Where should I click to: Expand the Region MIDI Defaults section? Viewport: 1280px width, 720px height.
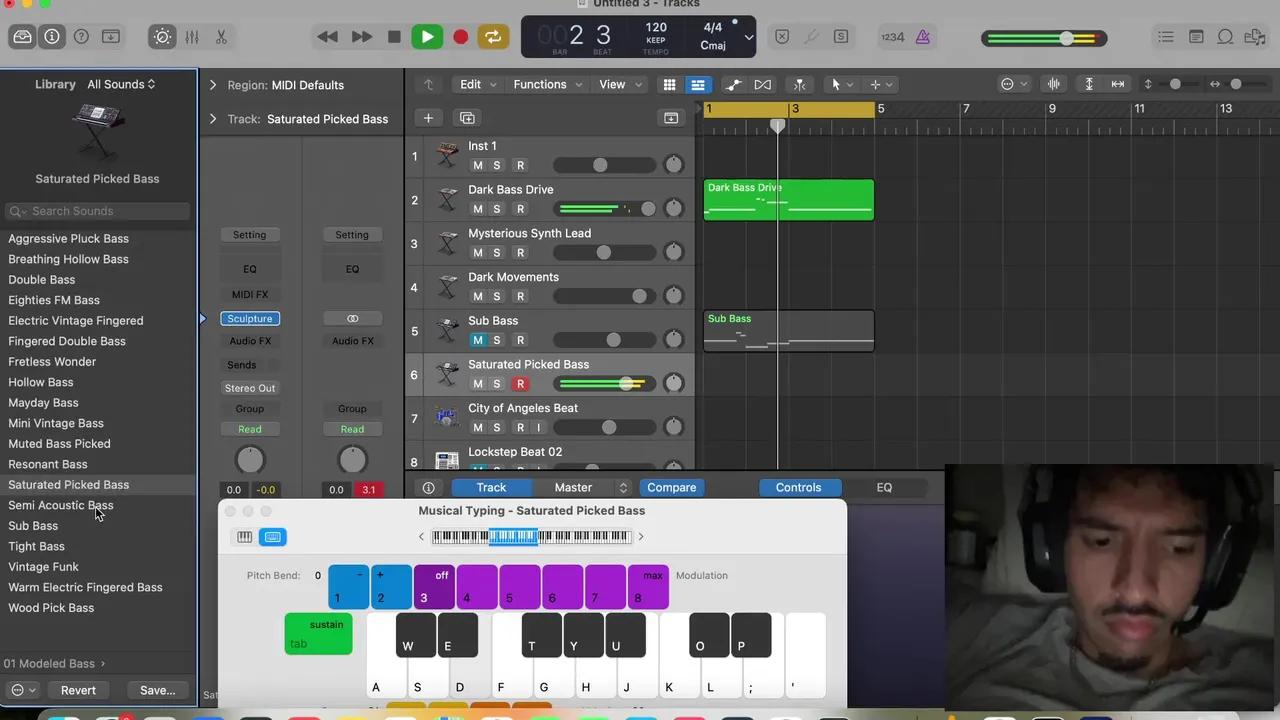pyautogui.click(x=212, y=85)
